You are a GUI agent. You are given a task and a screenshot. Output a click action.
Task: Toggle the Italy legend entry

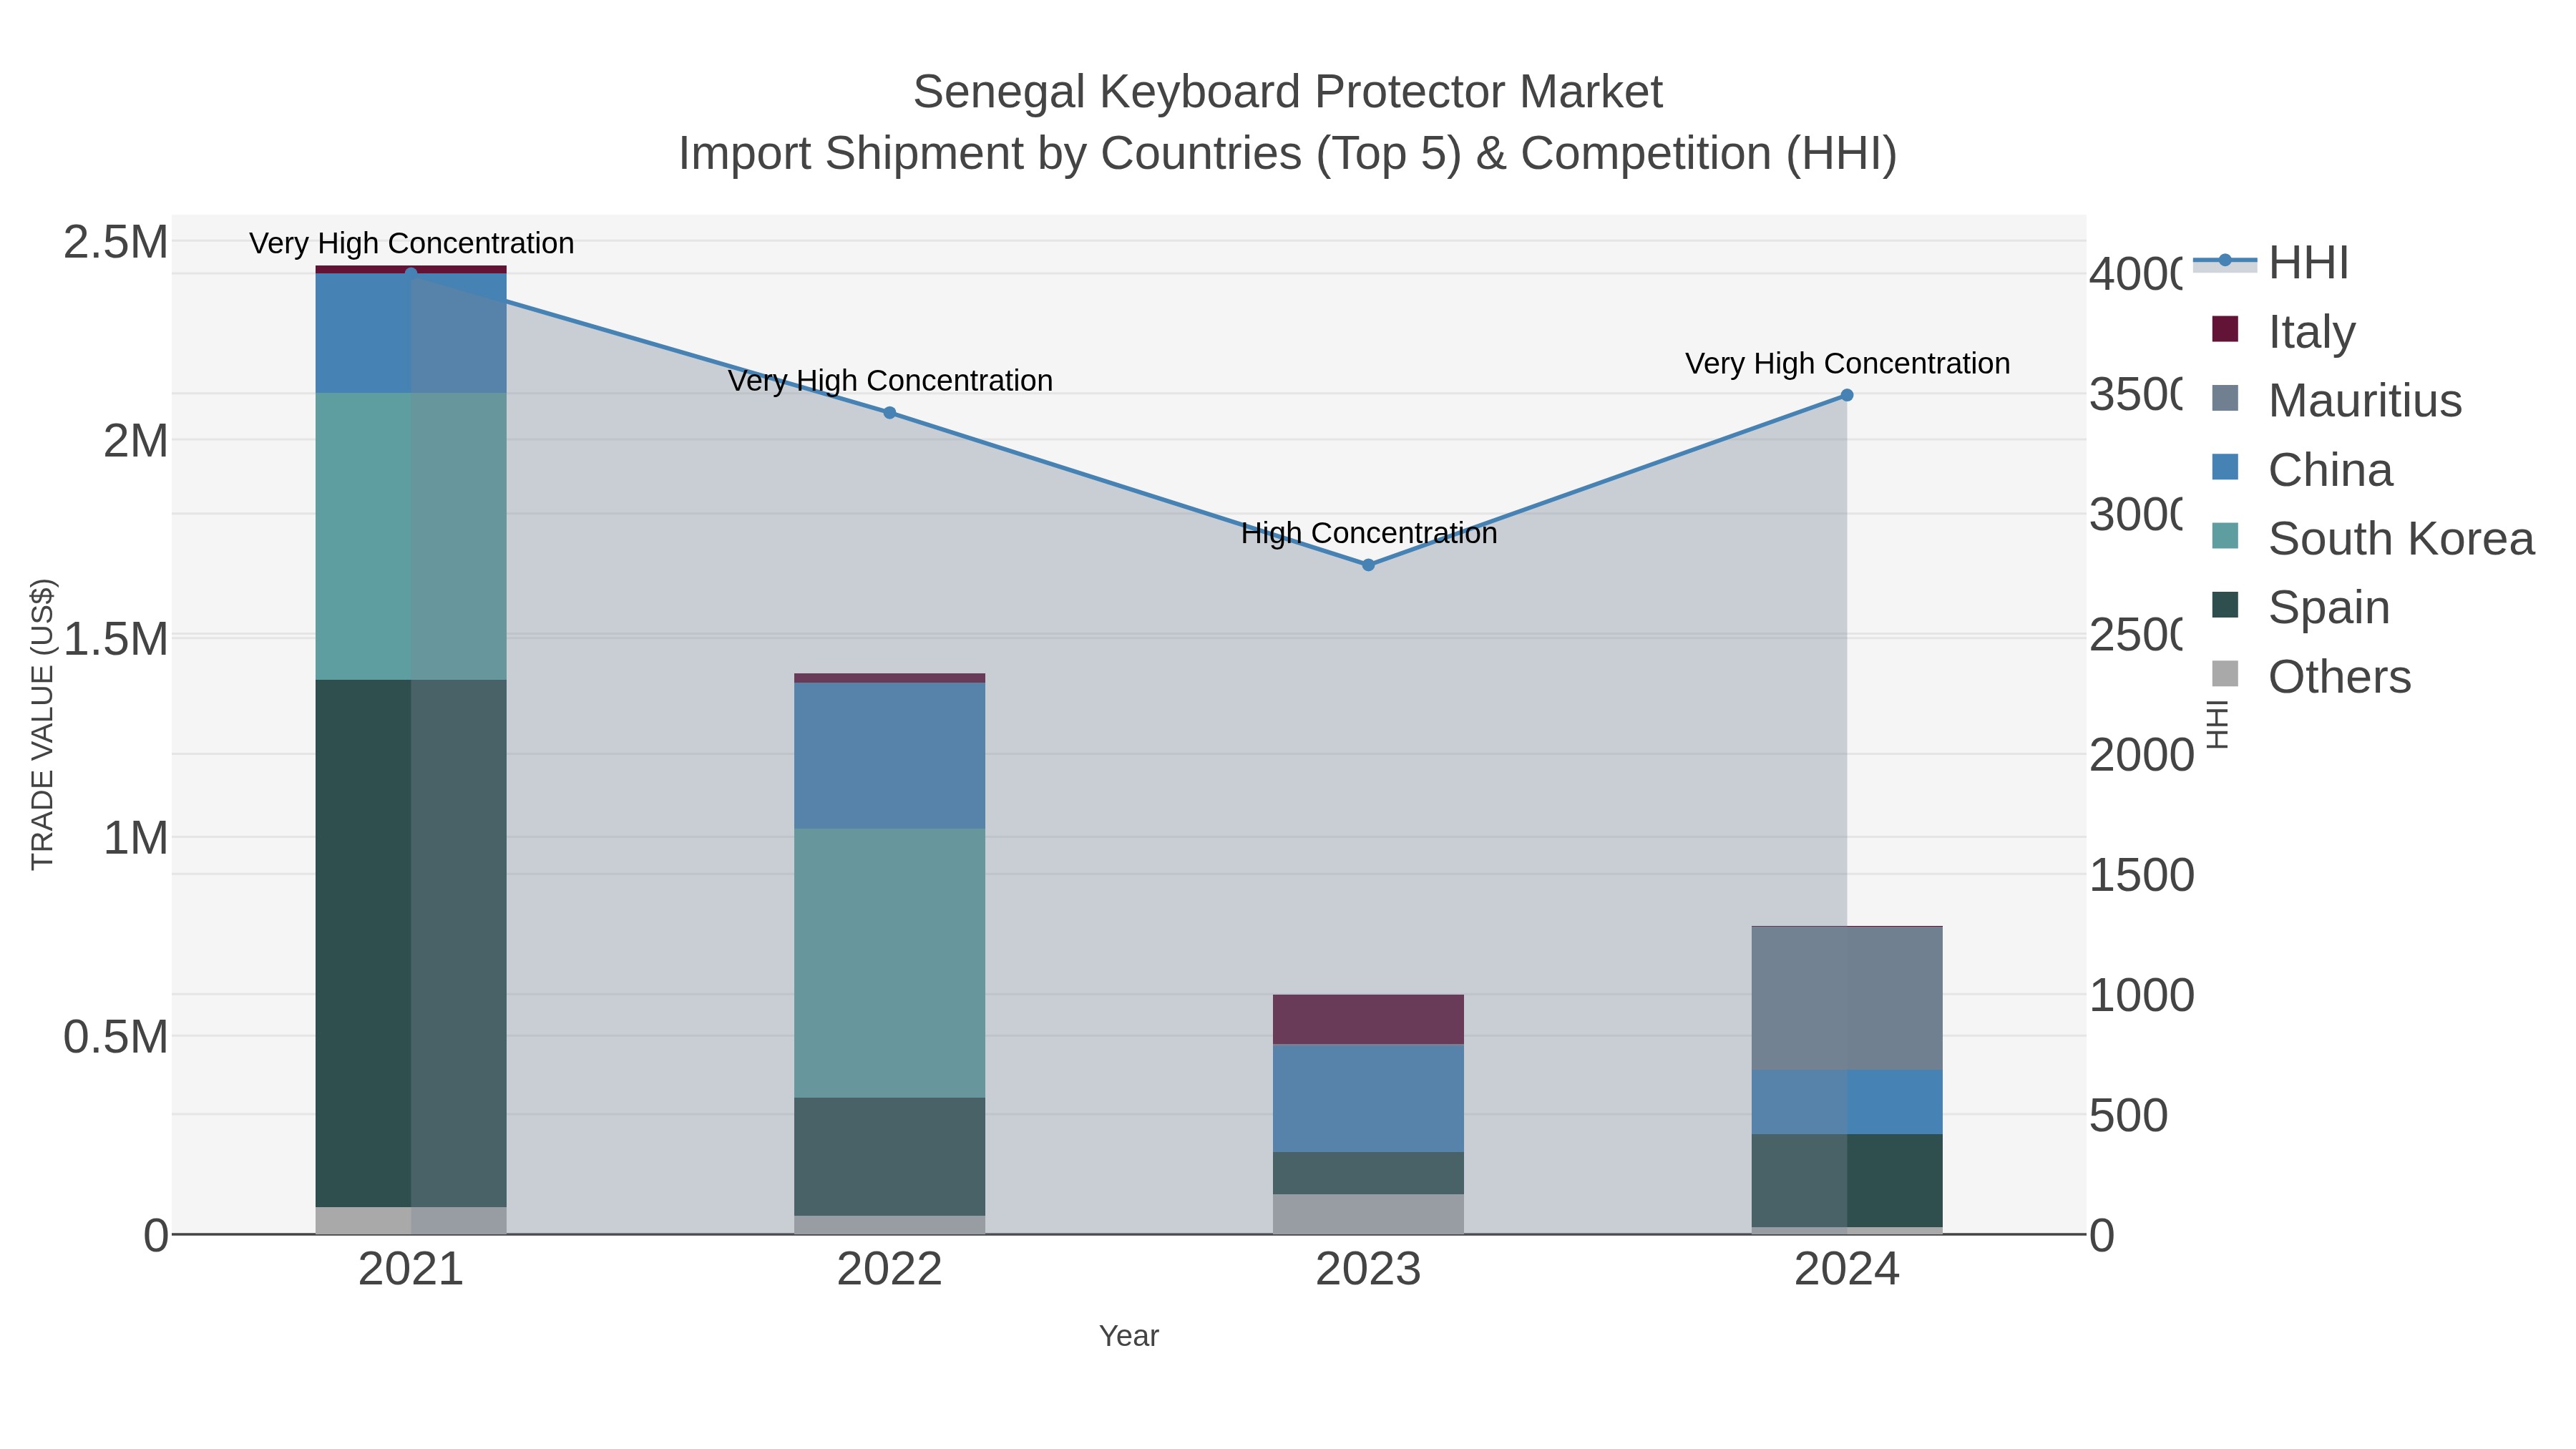(2284, 331)
